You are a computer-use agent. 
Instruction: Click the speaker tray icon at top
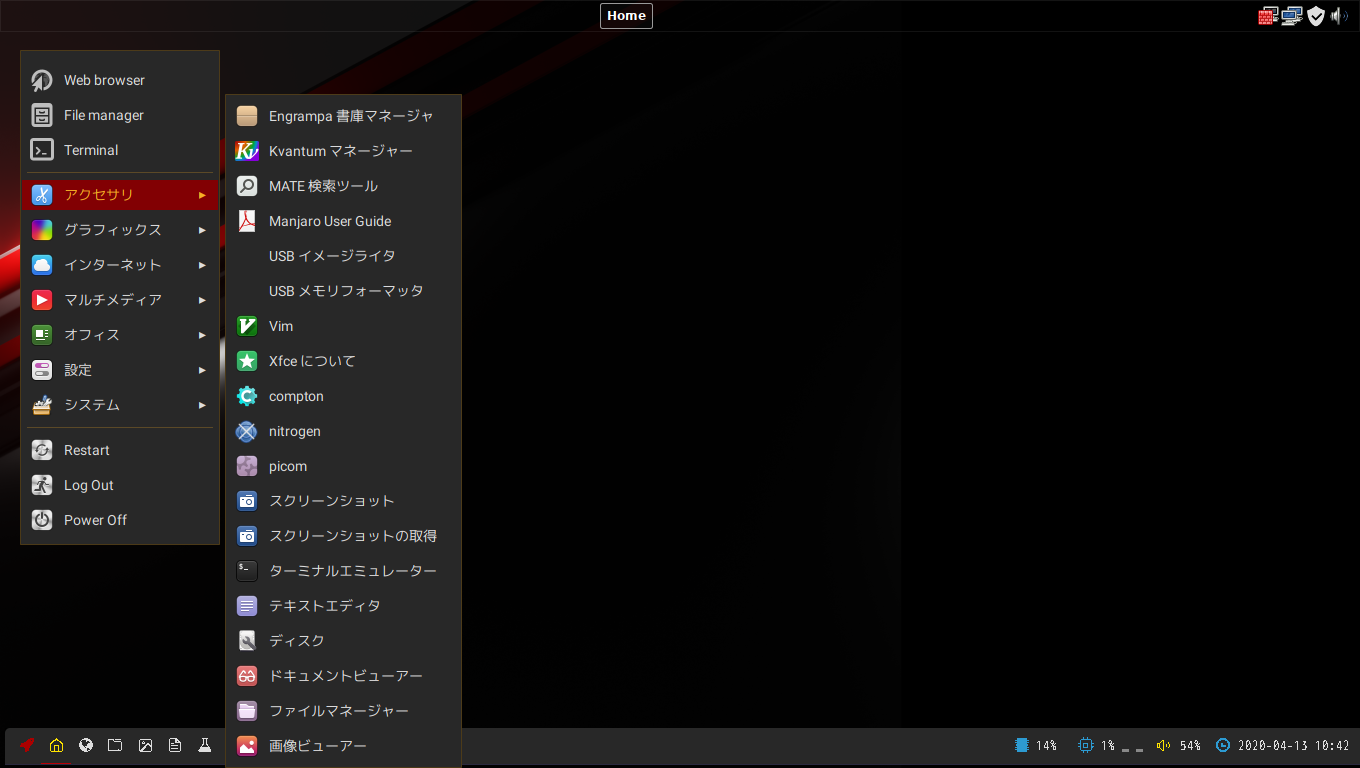click(1340, 16)
